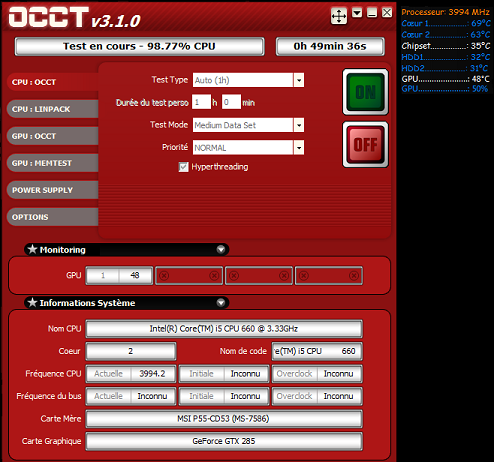Image resolution: width=494 pixels, height=462 pixels.
Task: Click the custom test minutes field
Action: point(231,102)
